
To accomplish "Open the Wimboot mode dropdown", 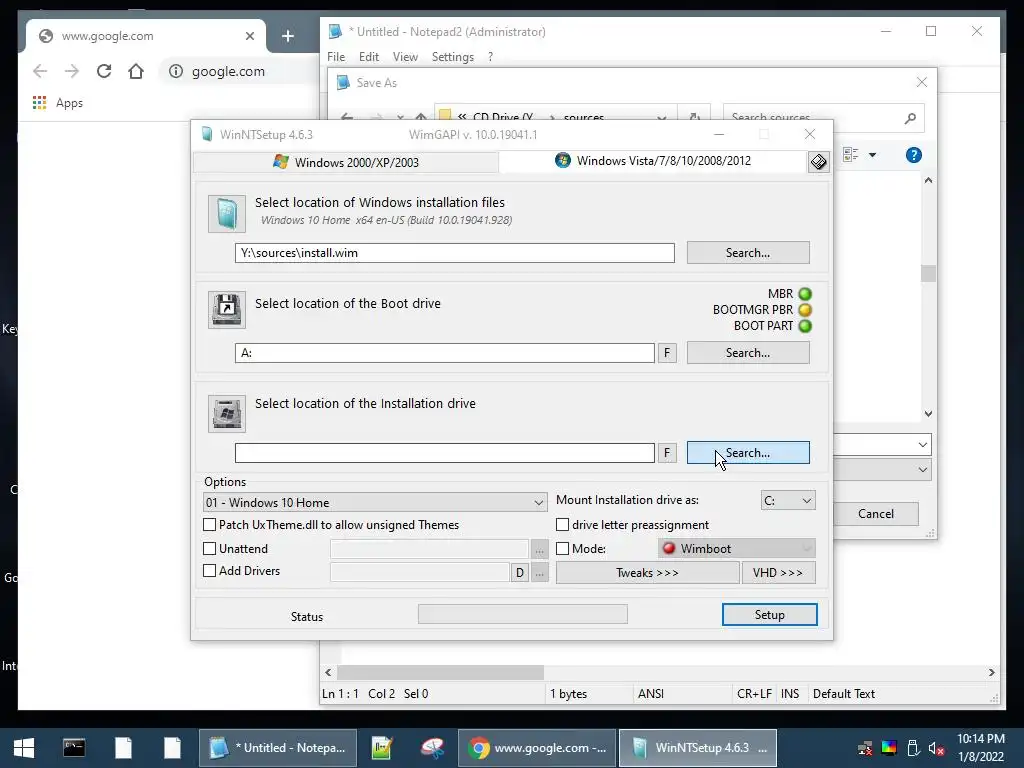I will 737,549.
